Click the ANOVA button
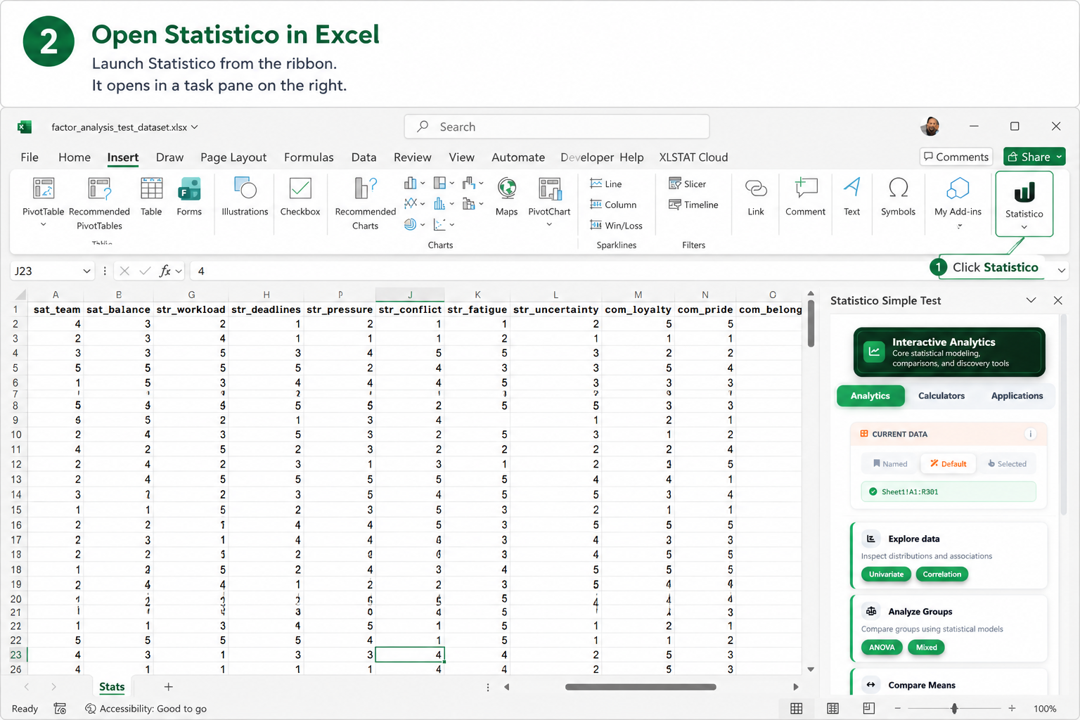The width and height of the screenshot is (1080, 720). tap(882, 647)
